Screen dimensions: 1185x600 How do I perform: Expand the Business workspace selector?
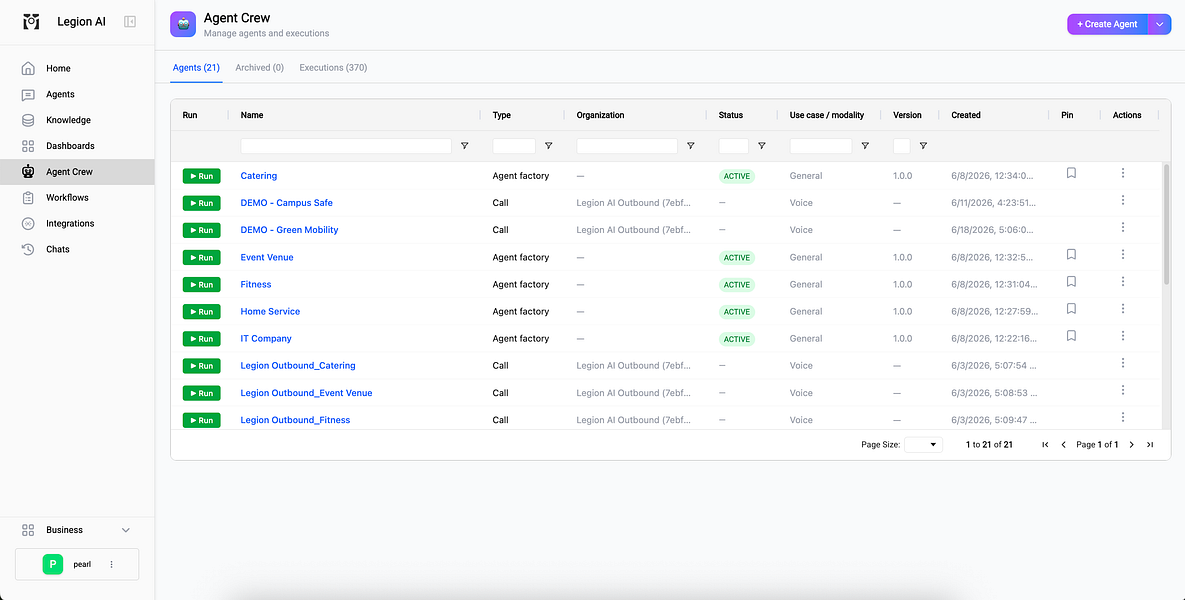76,530
